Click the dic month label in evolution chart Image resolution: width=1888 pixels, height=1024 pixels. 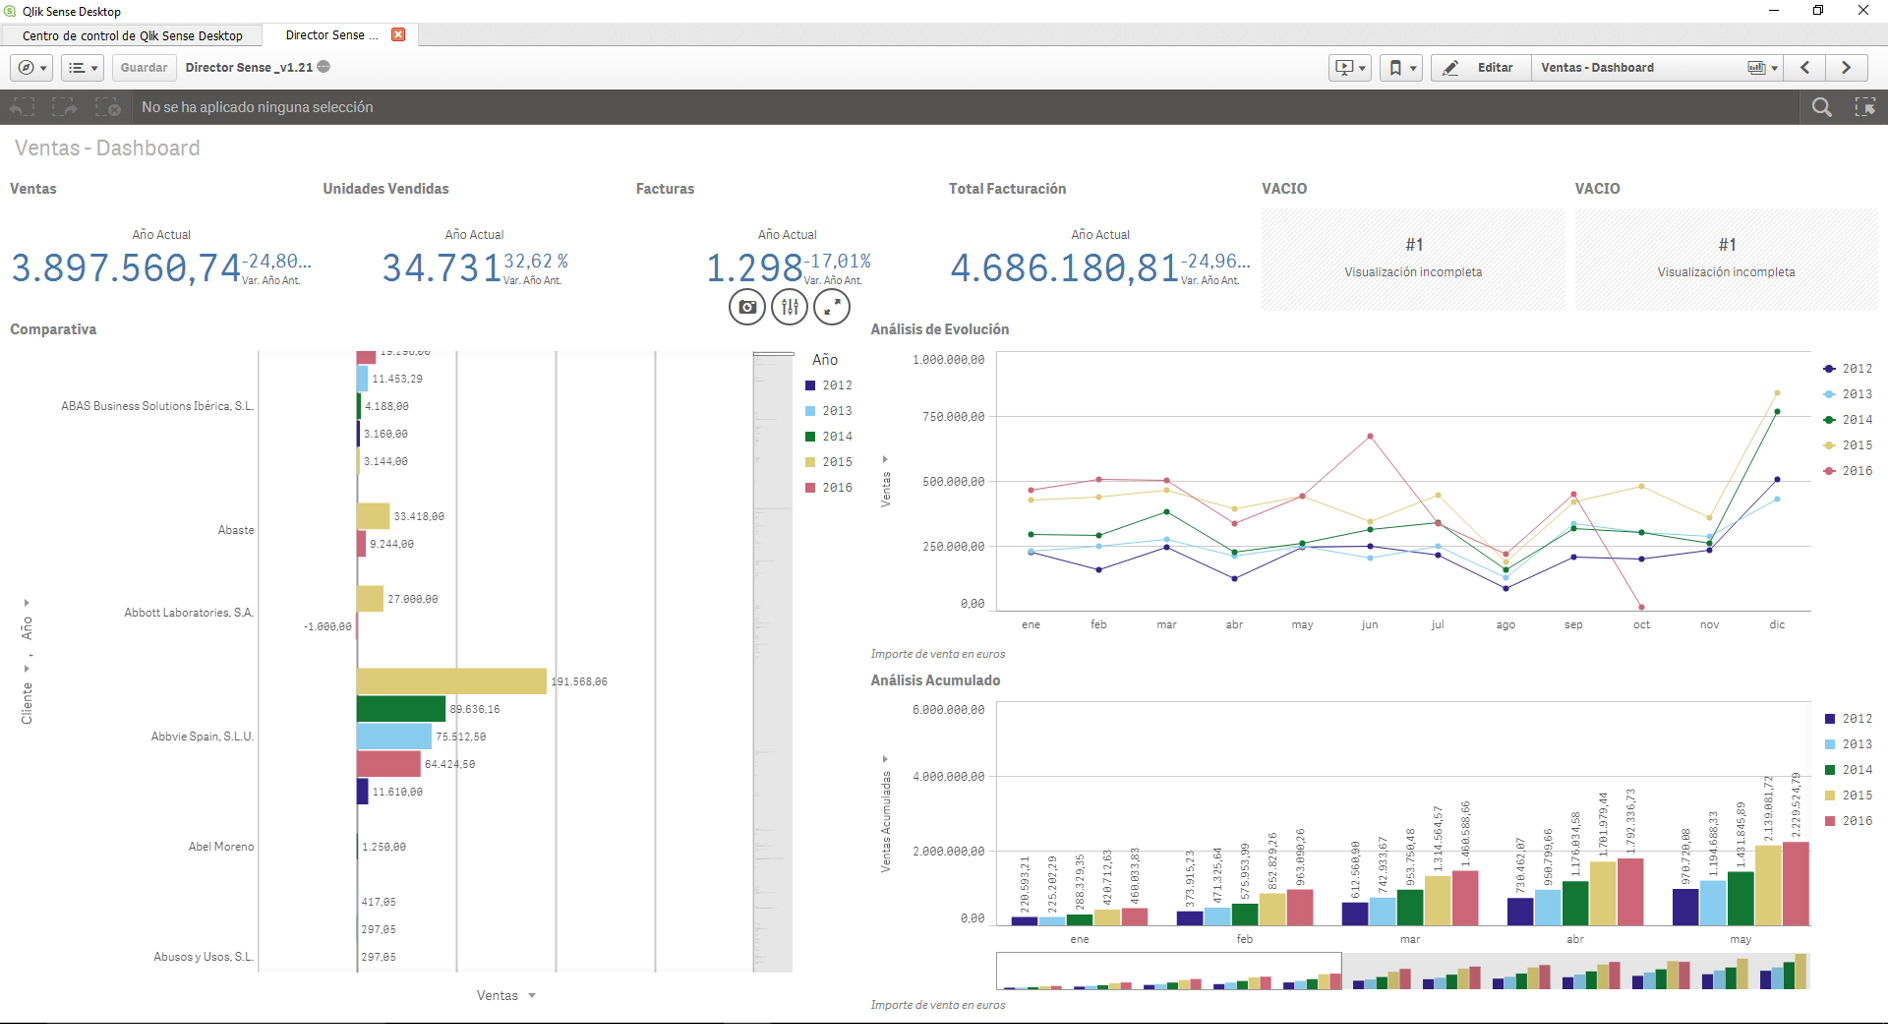pyautogui.click(x=1777, y=625)
